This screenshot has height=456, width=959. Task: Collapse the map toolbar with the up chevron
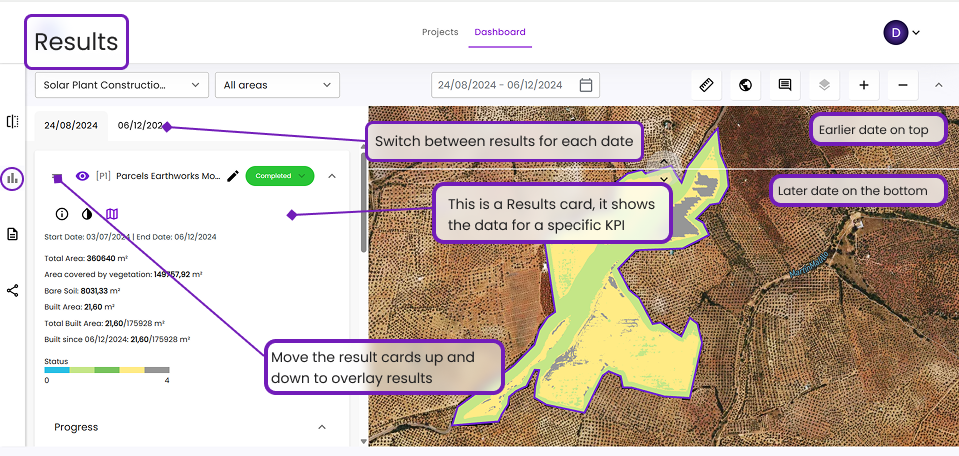click(x=939, y=85)
